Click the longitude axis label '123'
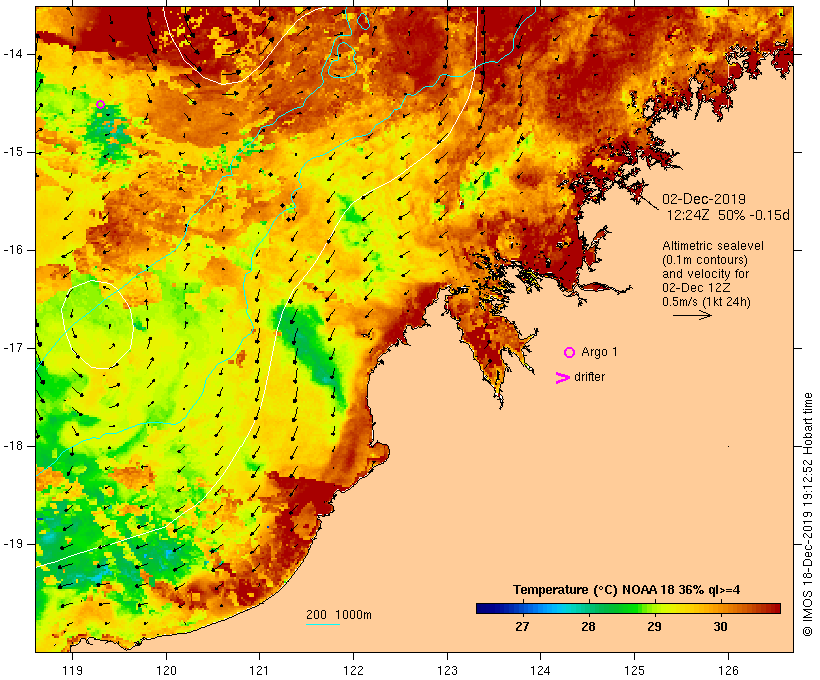The height and width of the screenshot is (680, 820). tap(447, 671)
